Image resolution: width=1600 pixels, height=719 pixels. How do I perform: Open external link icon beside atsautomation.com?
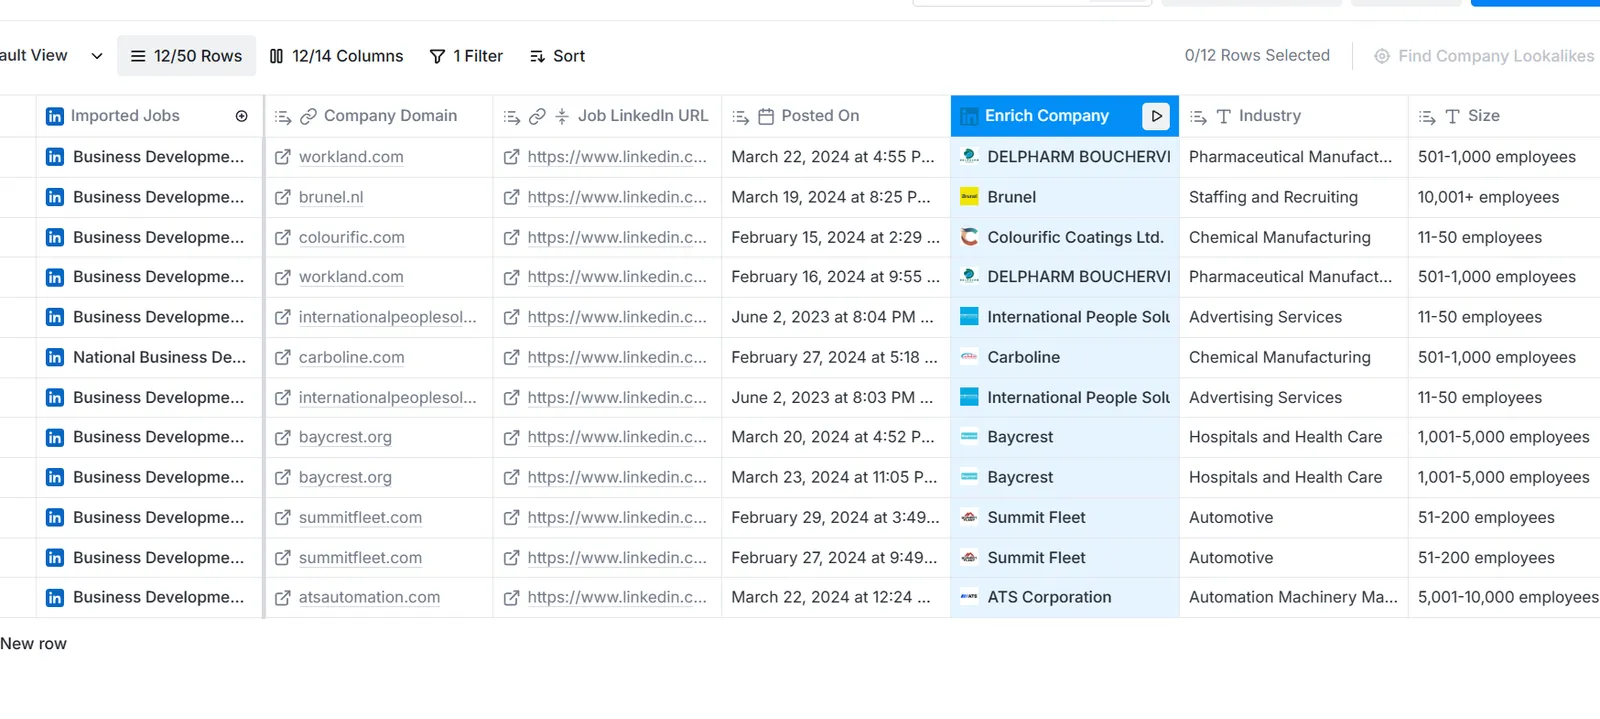tap(283, 597)
